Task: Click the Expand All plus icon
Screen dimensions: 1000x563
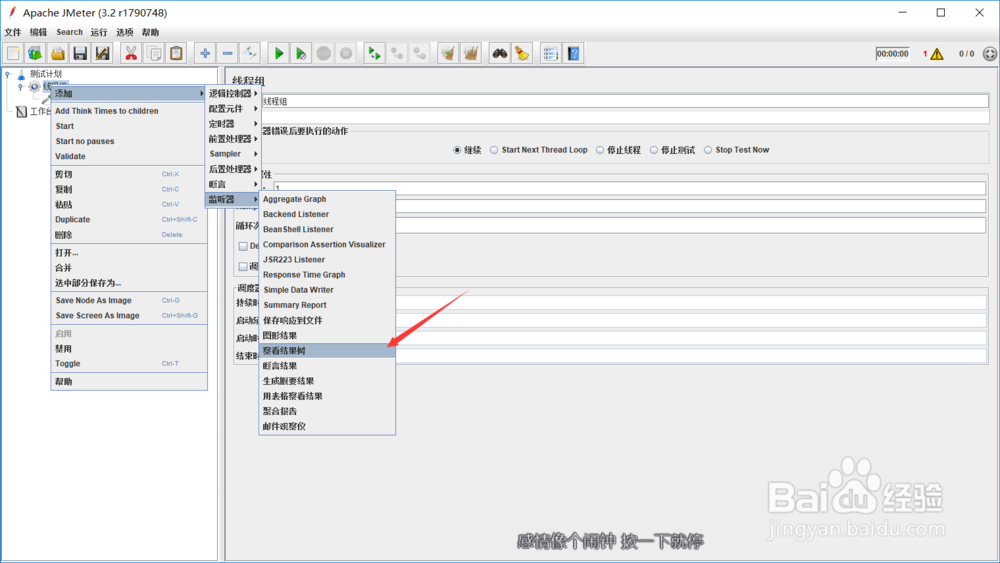Action: click(205, 54)
